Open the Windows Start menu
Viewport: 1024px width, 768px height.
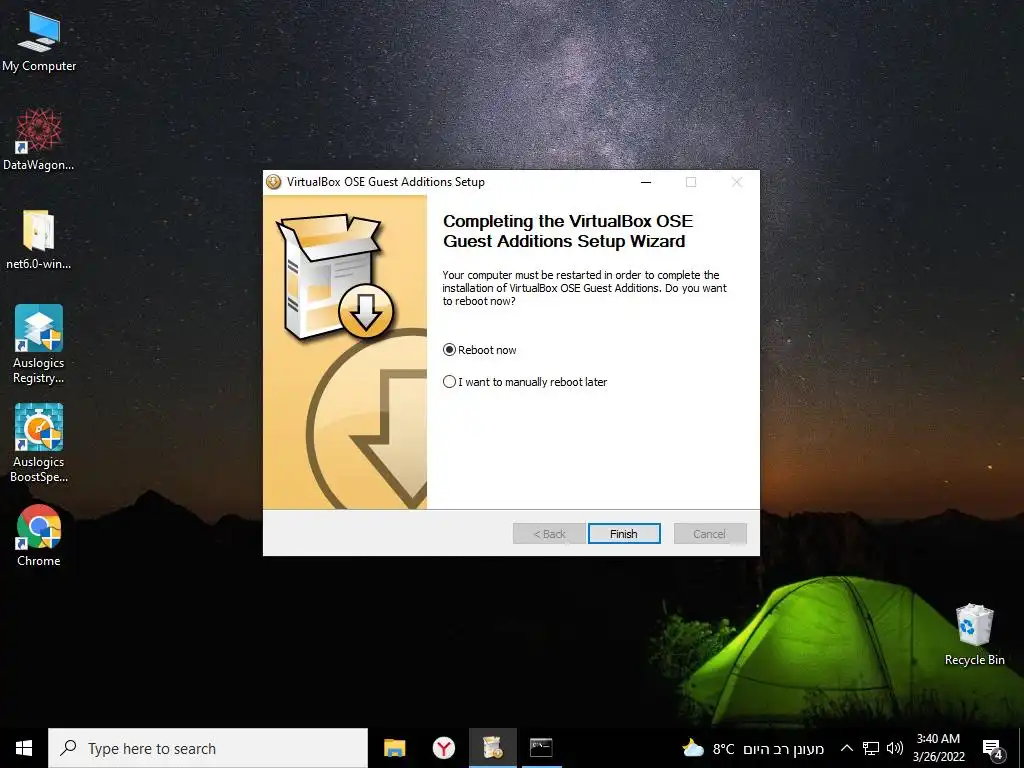tap(24, 748)
